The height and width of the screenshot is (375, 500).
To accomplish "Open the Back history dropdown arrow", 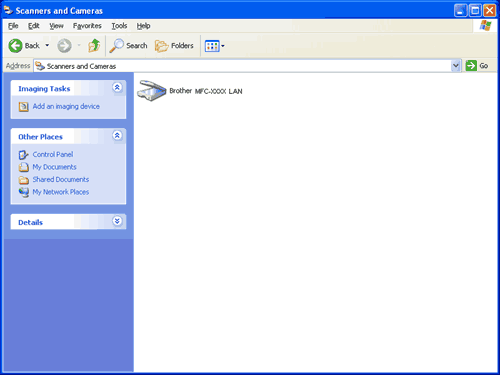I will coord(47,45).
